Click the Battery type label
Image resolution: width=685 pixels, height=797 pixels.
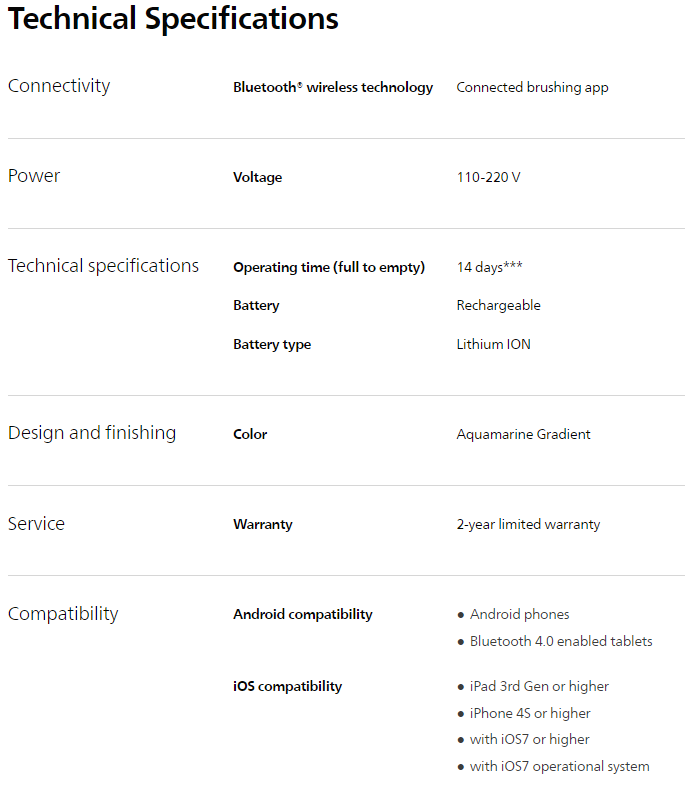pyautogui.click(x=272, y=344)
